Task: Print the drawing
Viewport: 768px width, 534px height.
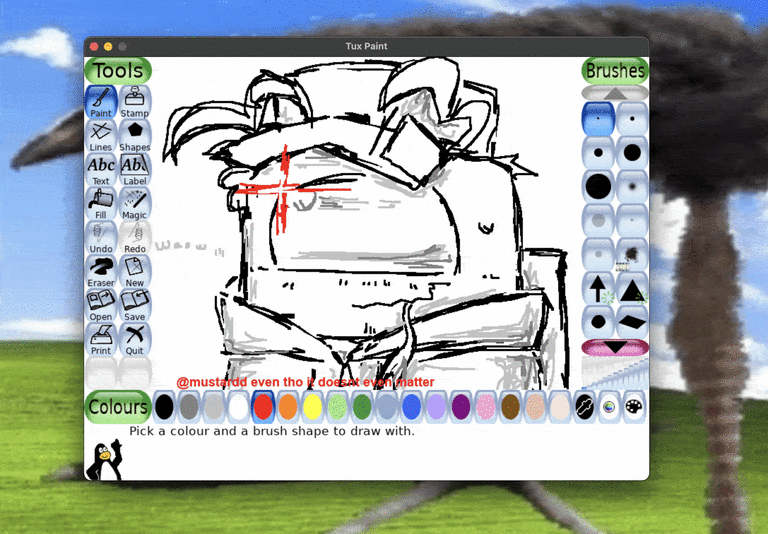Action: click(101, 339)
